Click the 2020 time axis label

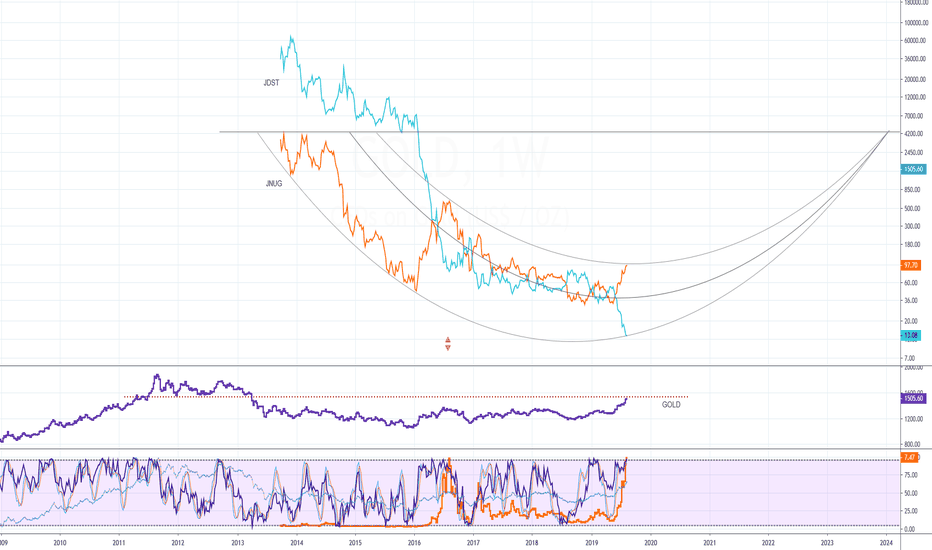[650, 543]
